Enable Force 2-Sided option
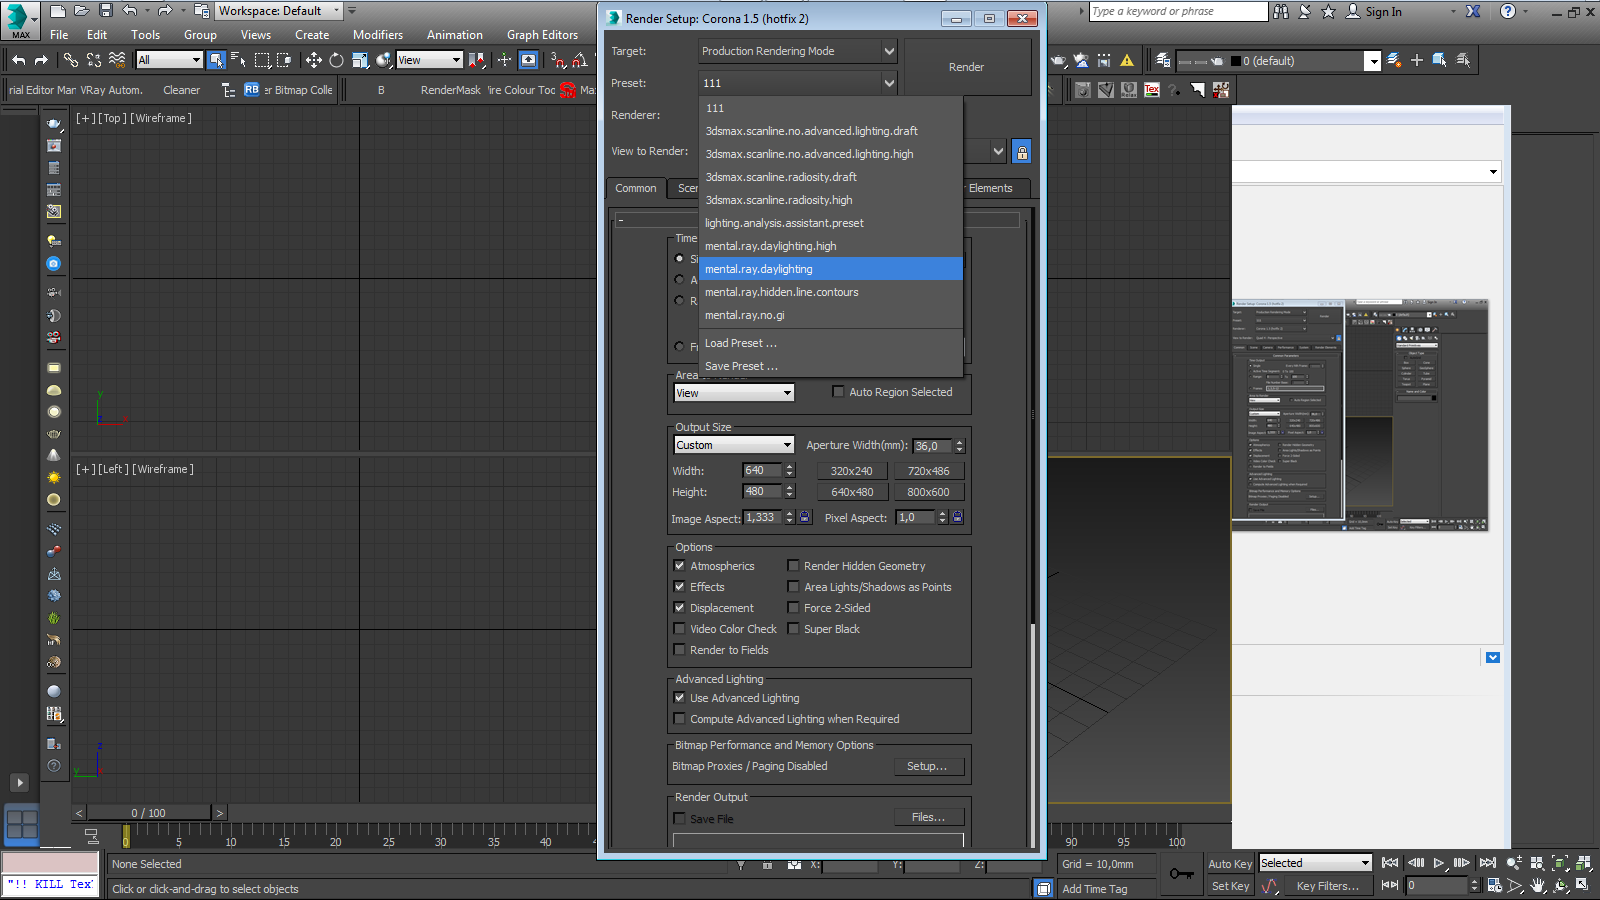1600x900 pixels. coord(794,608)
